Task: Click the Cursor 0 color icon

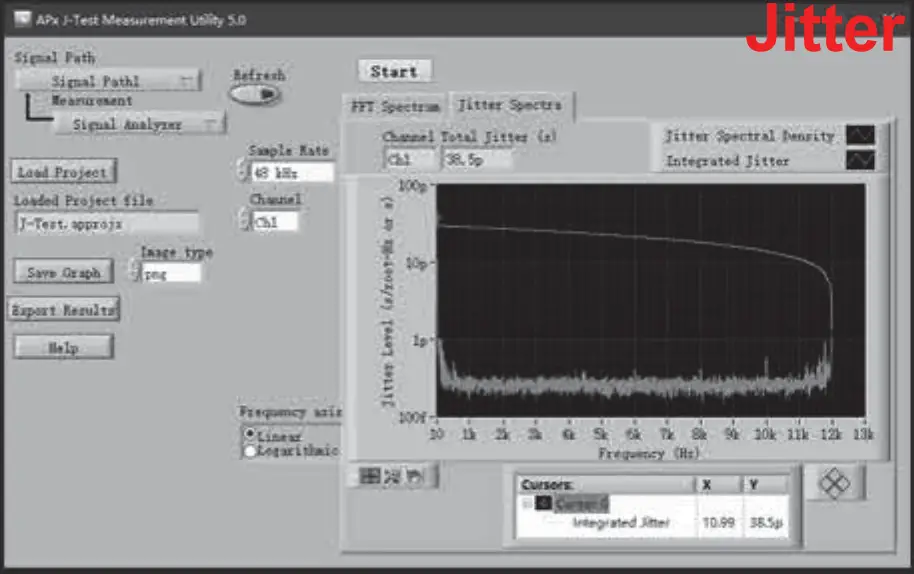Action: tap(543, 503)
